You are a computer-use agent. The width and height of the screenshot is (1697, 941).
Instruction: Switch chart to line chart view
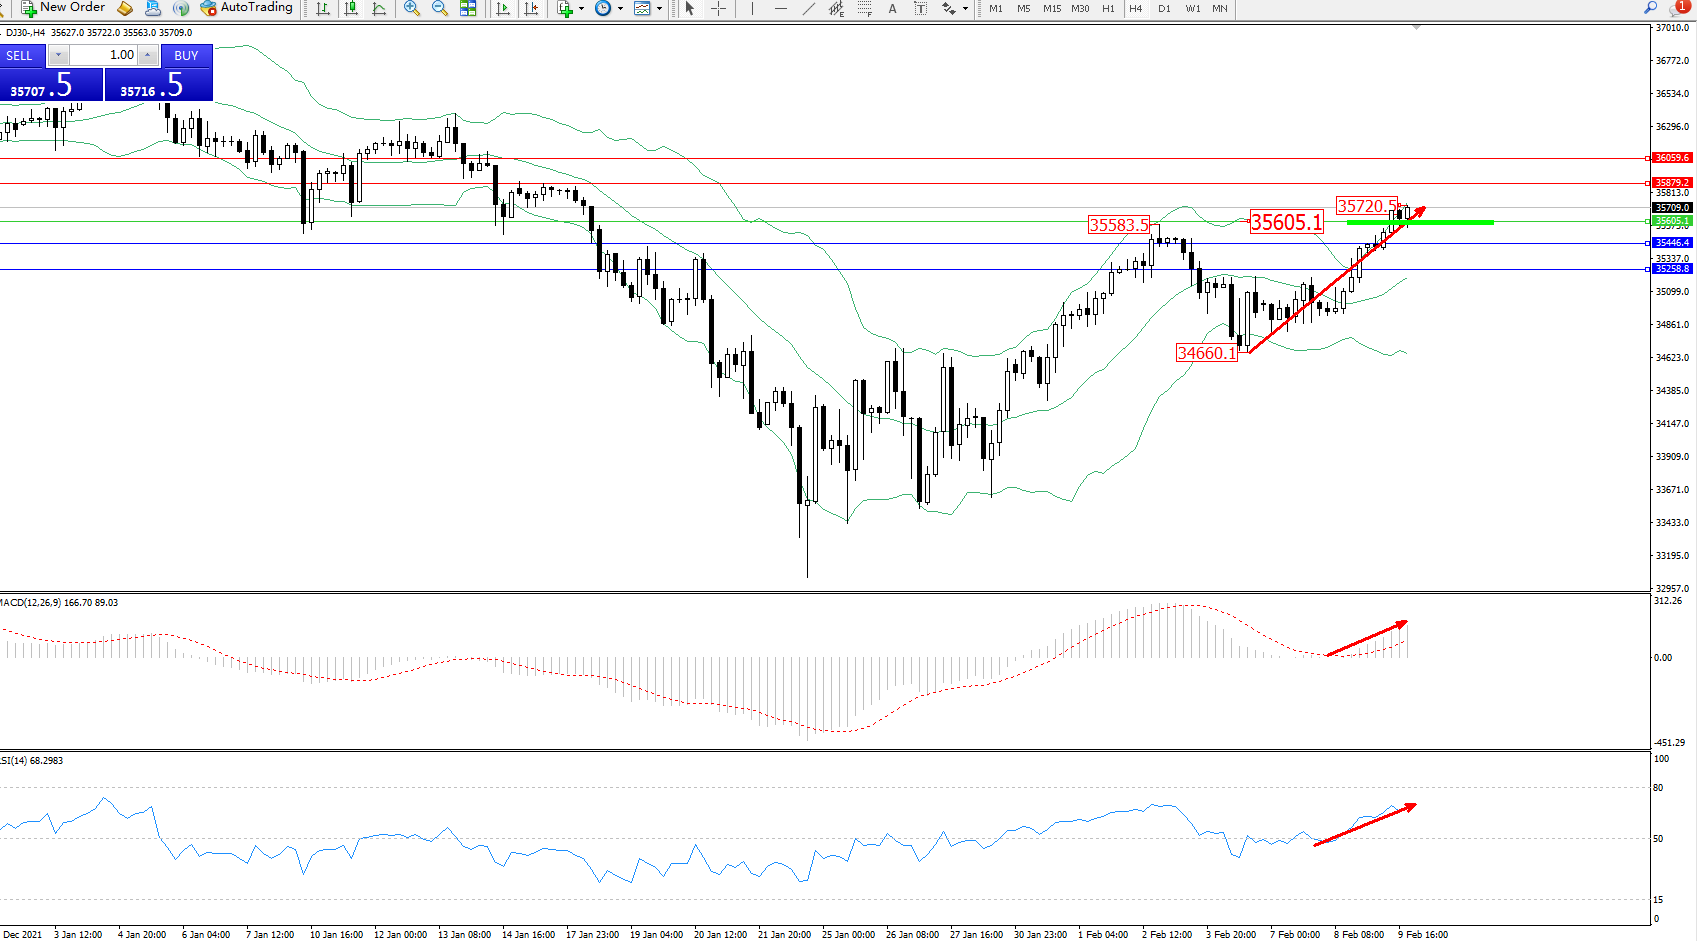pyautogui.click(x=379, y=8)
